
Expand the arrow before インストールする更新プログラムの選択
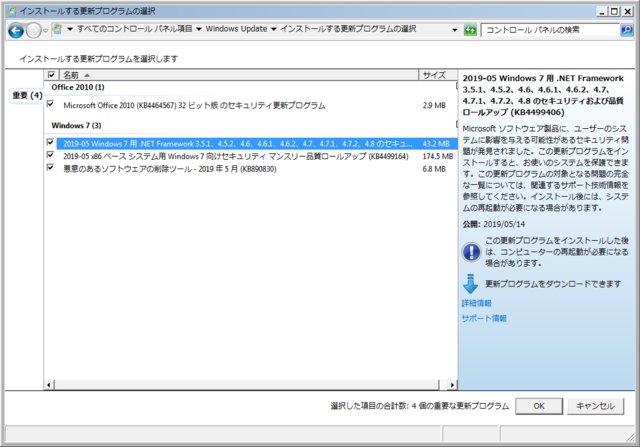(273, 29)
